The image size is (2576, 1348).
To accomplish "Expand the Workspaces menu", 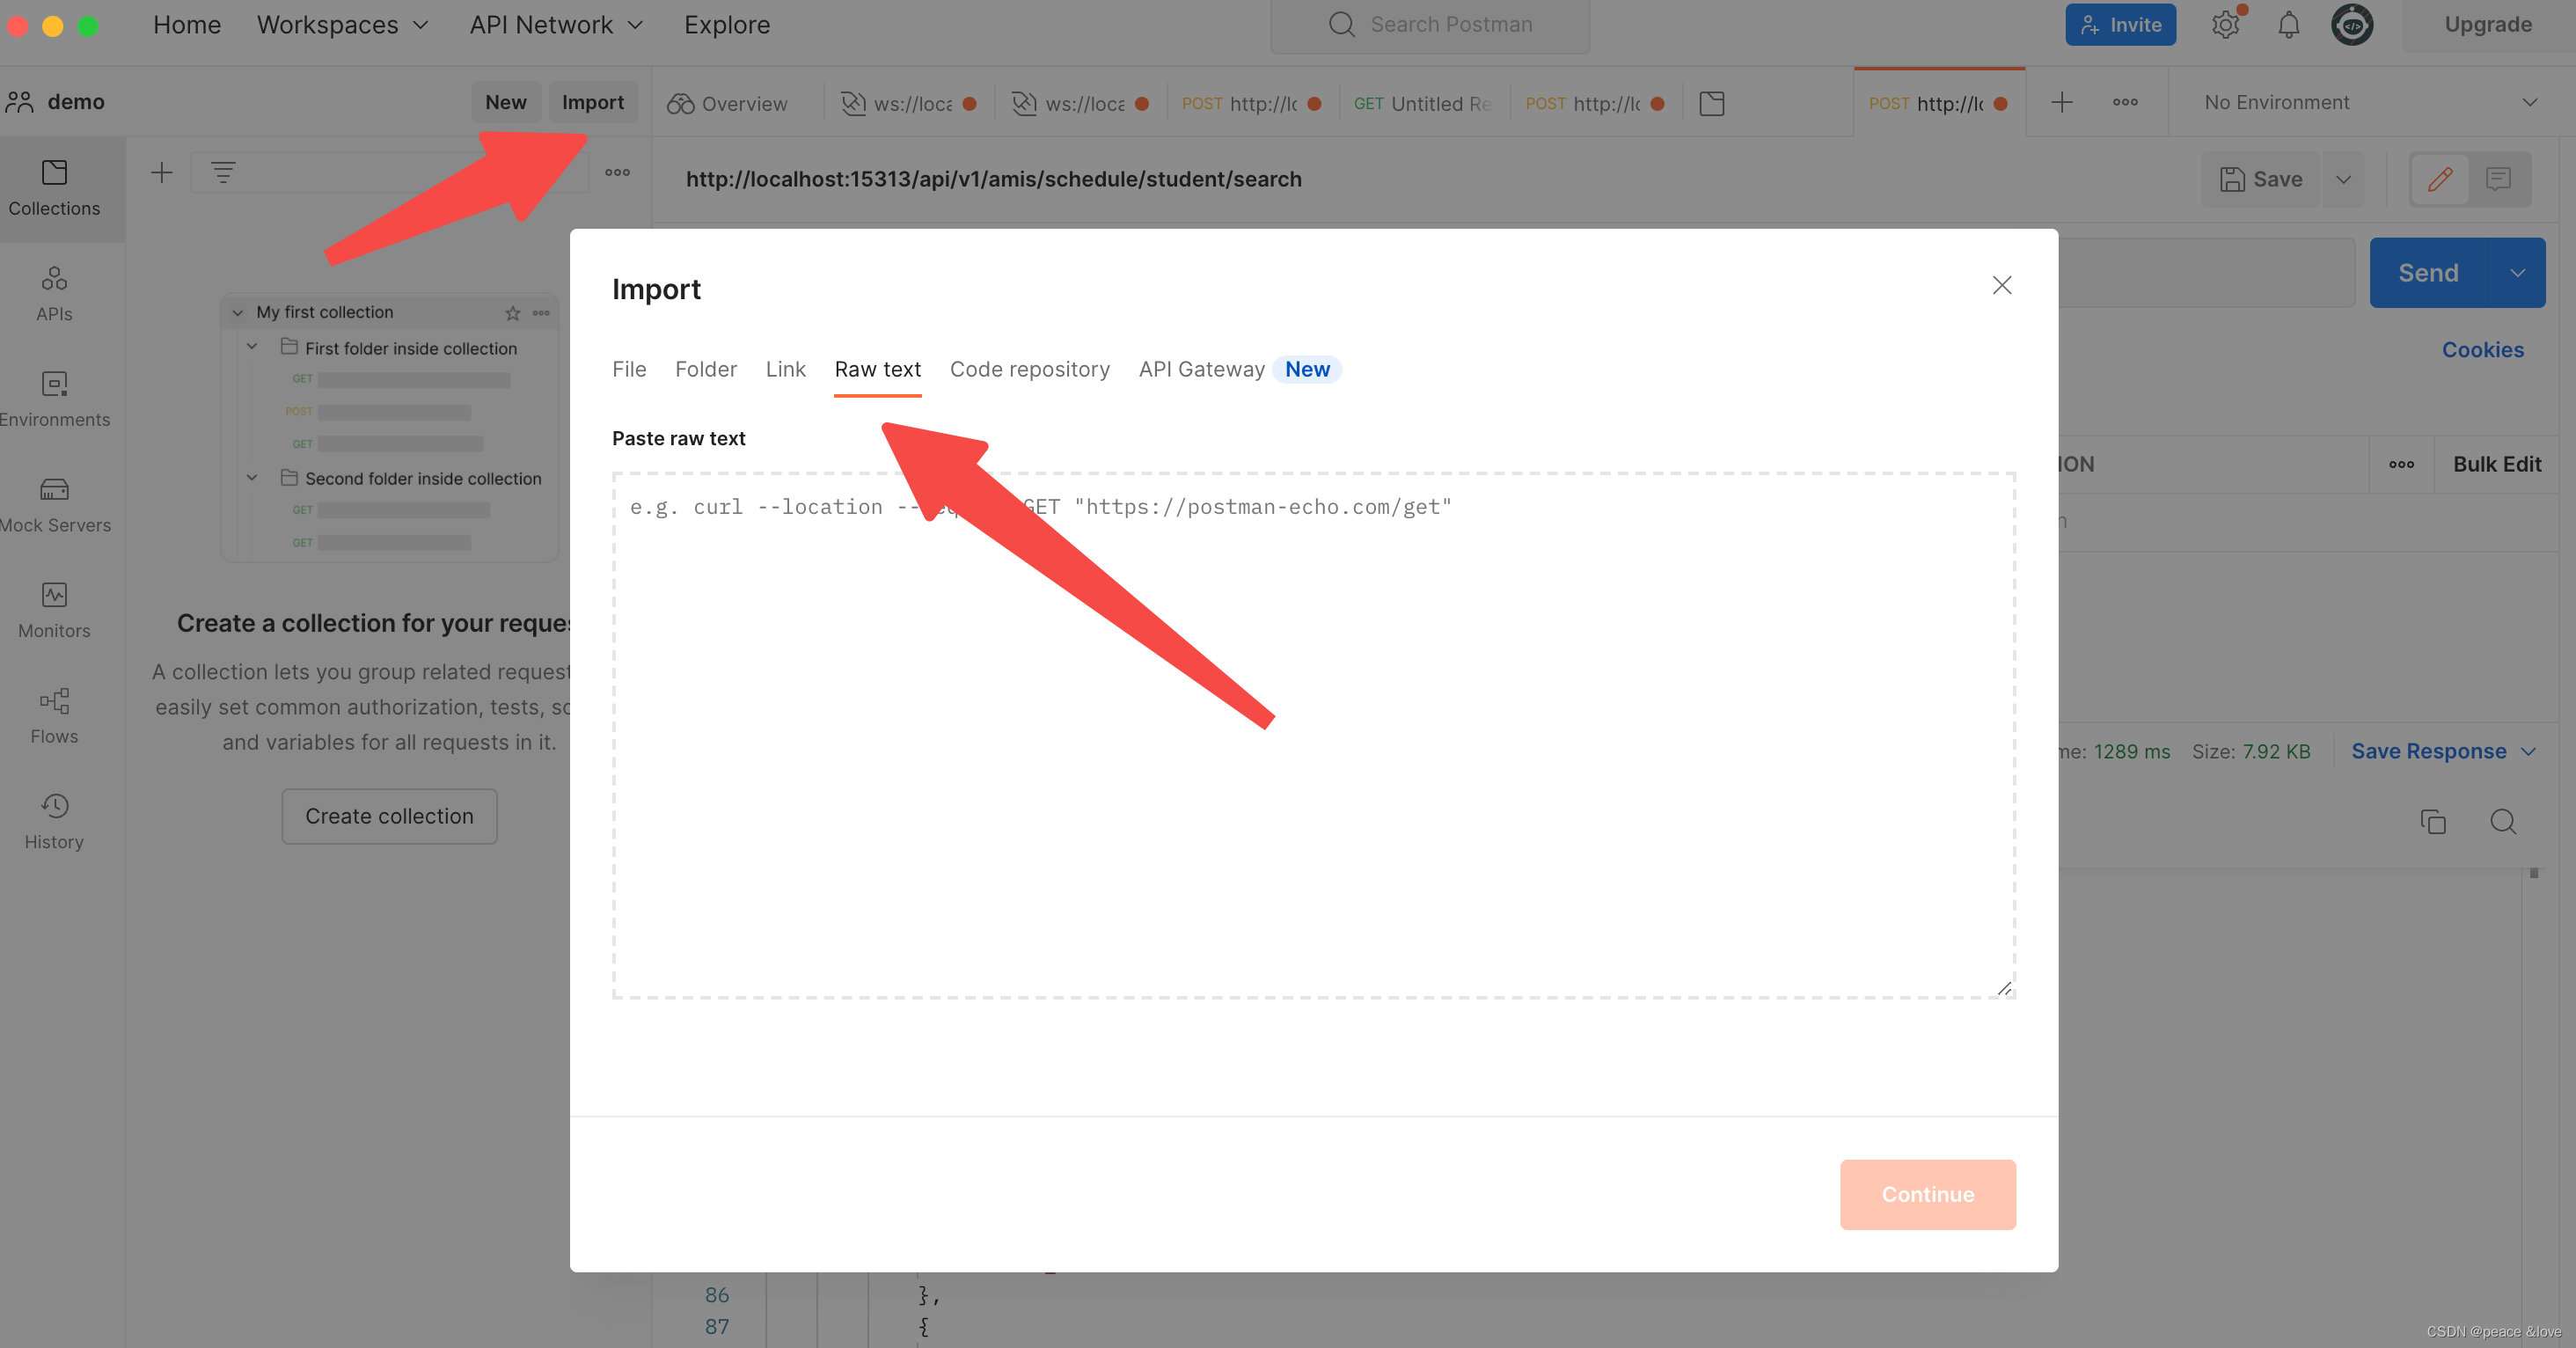I will (343, 25).
